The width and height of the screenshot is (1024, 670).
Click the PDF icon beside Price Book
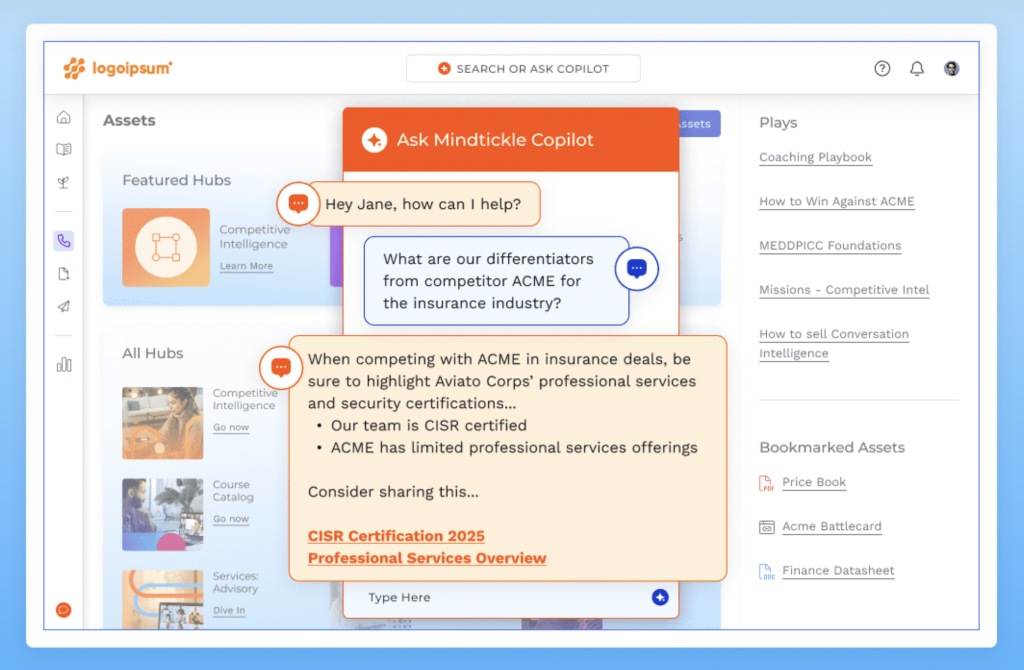pyautogui.click(x=766, y=483)
